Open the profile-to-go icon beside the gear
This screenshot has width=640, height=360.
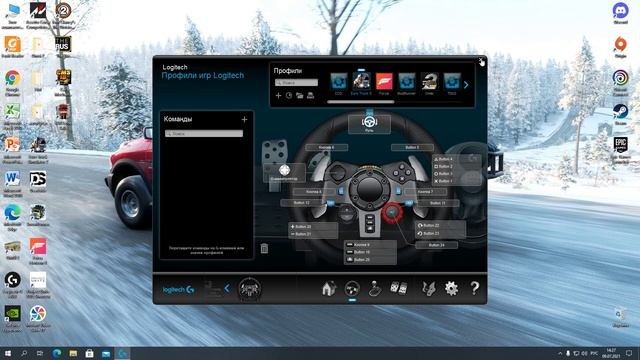point(429,289)
